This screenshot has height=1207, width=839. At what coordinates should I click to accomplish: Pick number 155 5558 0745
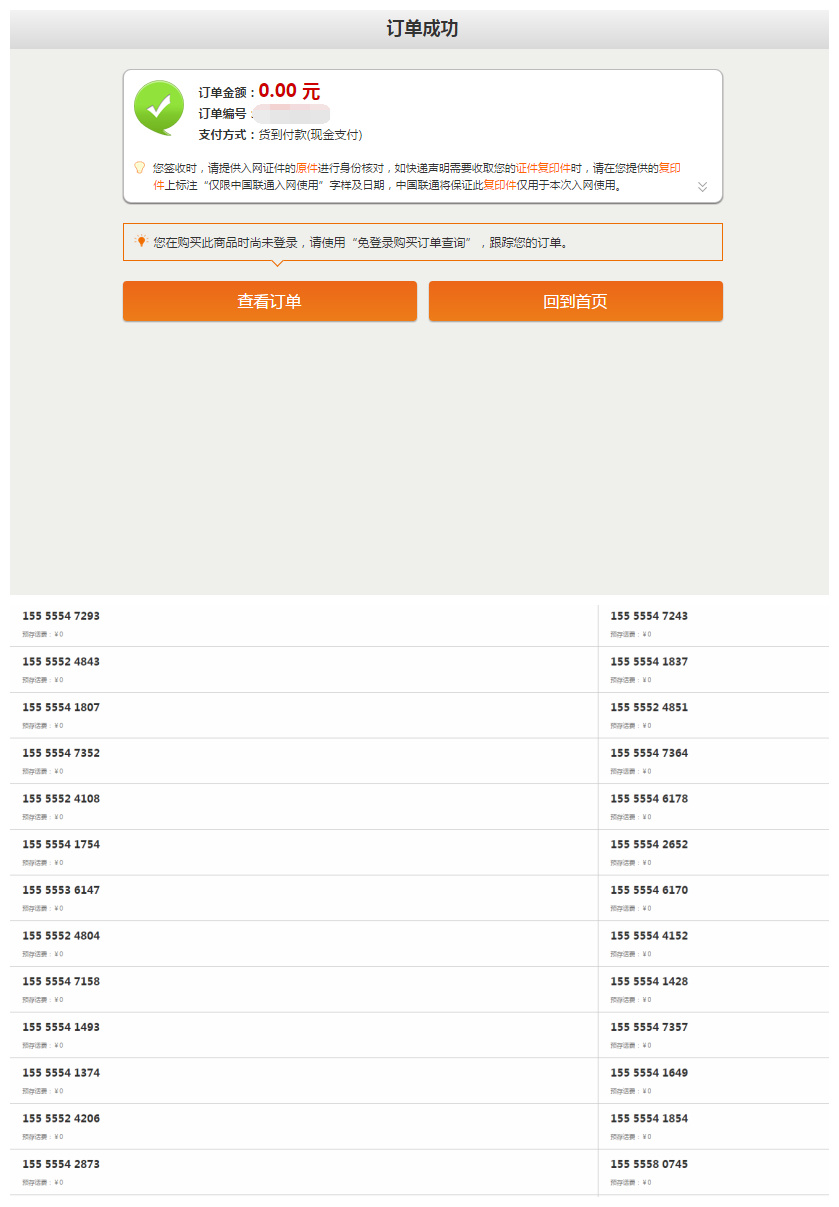click(x=649, y=1165)
